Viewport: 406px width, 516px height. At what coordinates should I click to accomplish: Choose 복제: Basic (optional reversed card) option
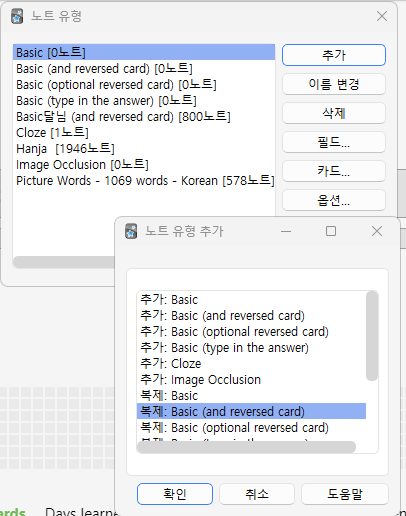coord(251,427)
